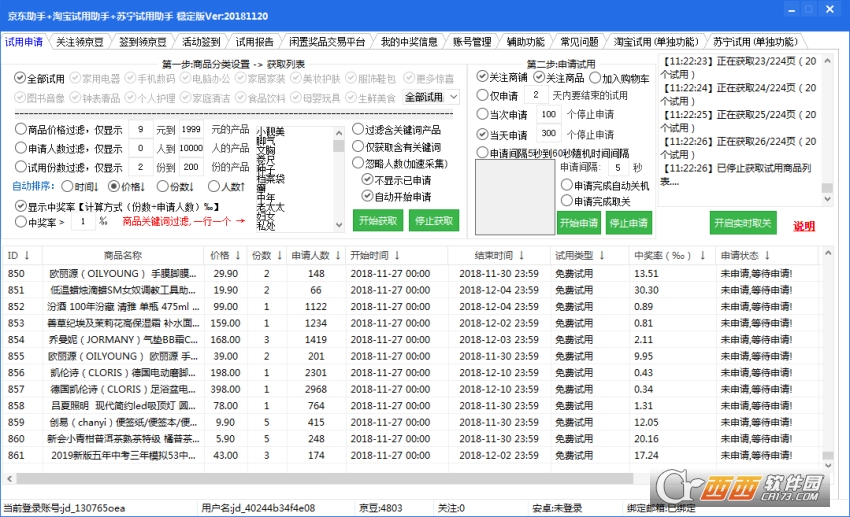
Task: Open the 活动签到 tab
Action: pos(201,42)
